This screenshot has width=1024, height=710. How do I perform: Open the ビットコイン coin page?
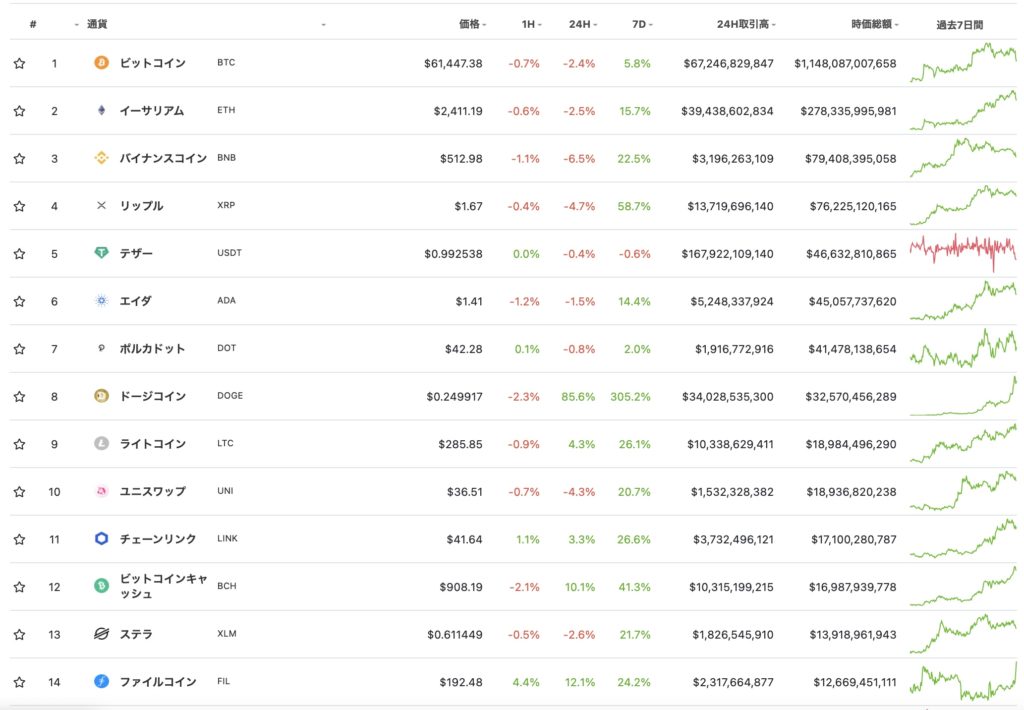point(153,63)
